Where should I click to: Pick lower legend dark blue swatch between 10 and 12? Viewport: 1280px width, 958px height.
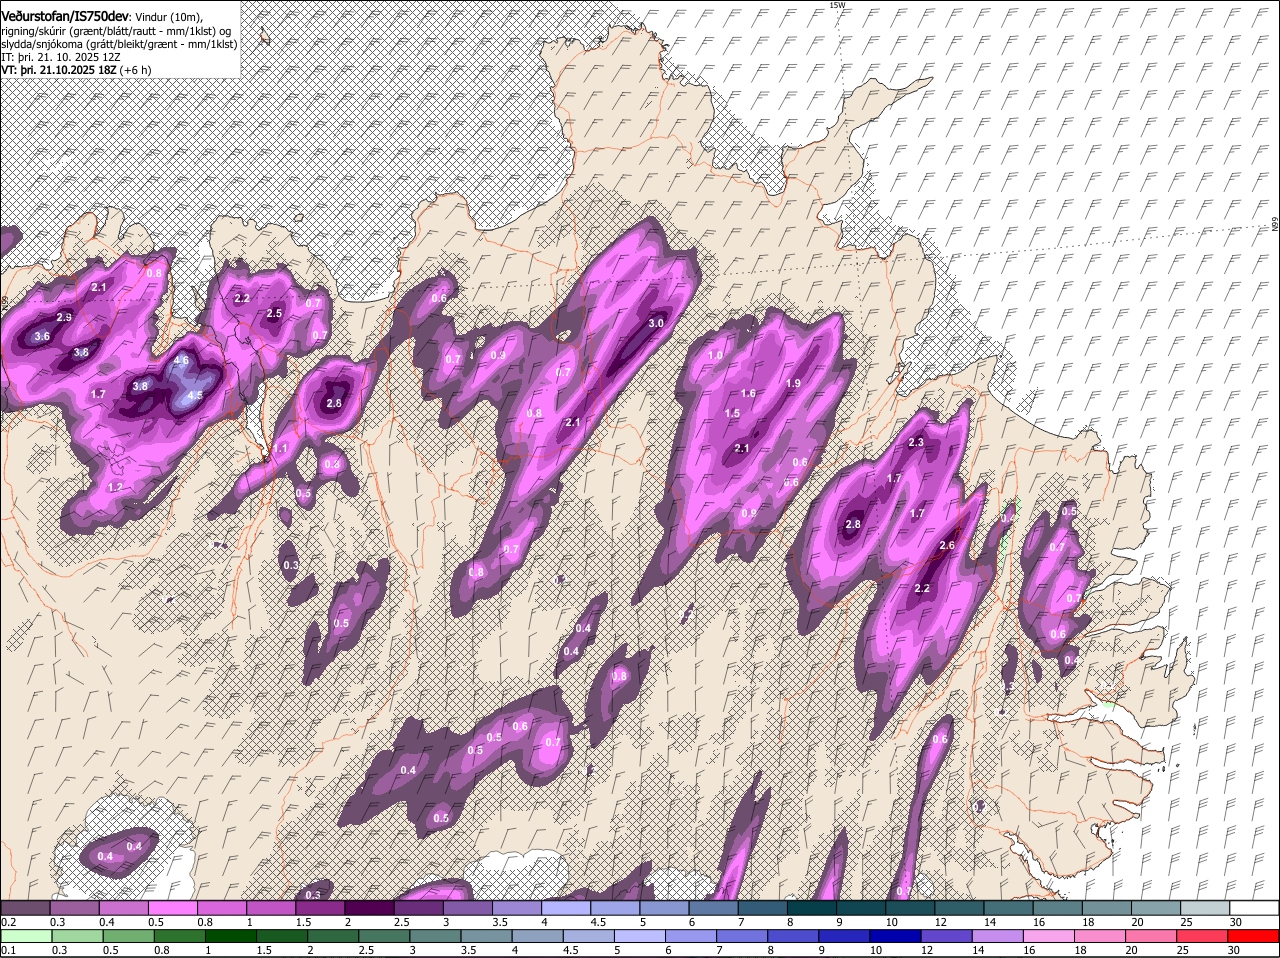coord(895,936)
